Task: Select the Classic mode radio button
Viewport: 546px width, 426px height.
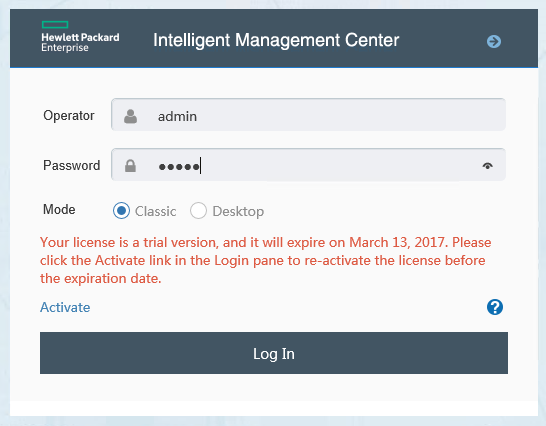Action: [x=121, y=211]
